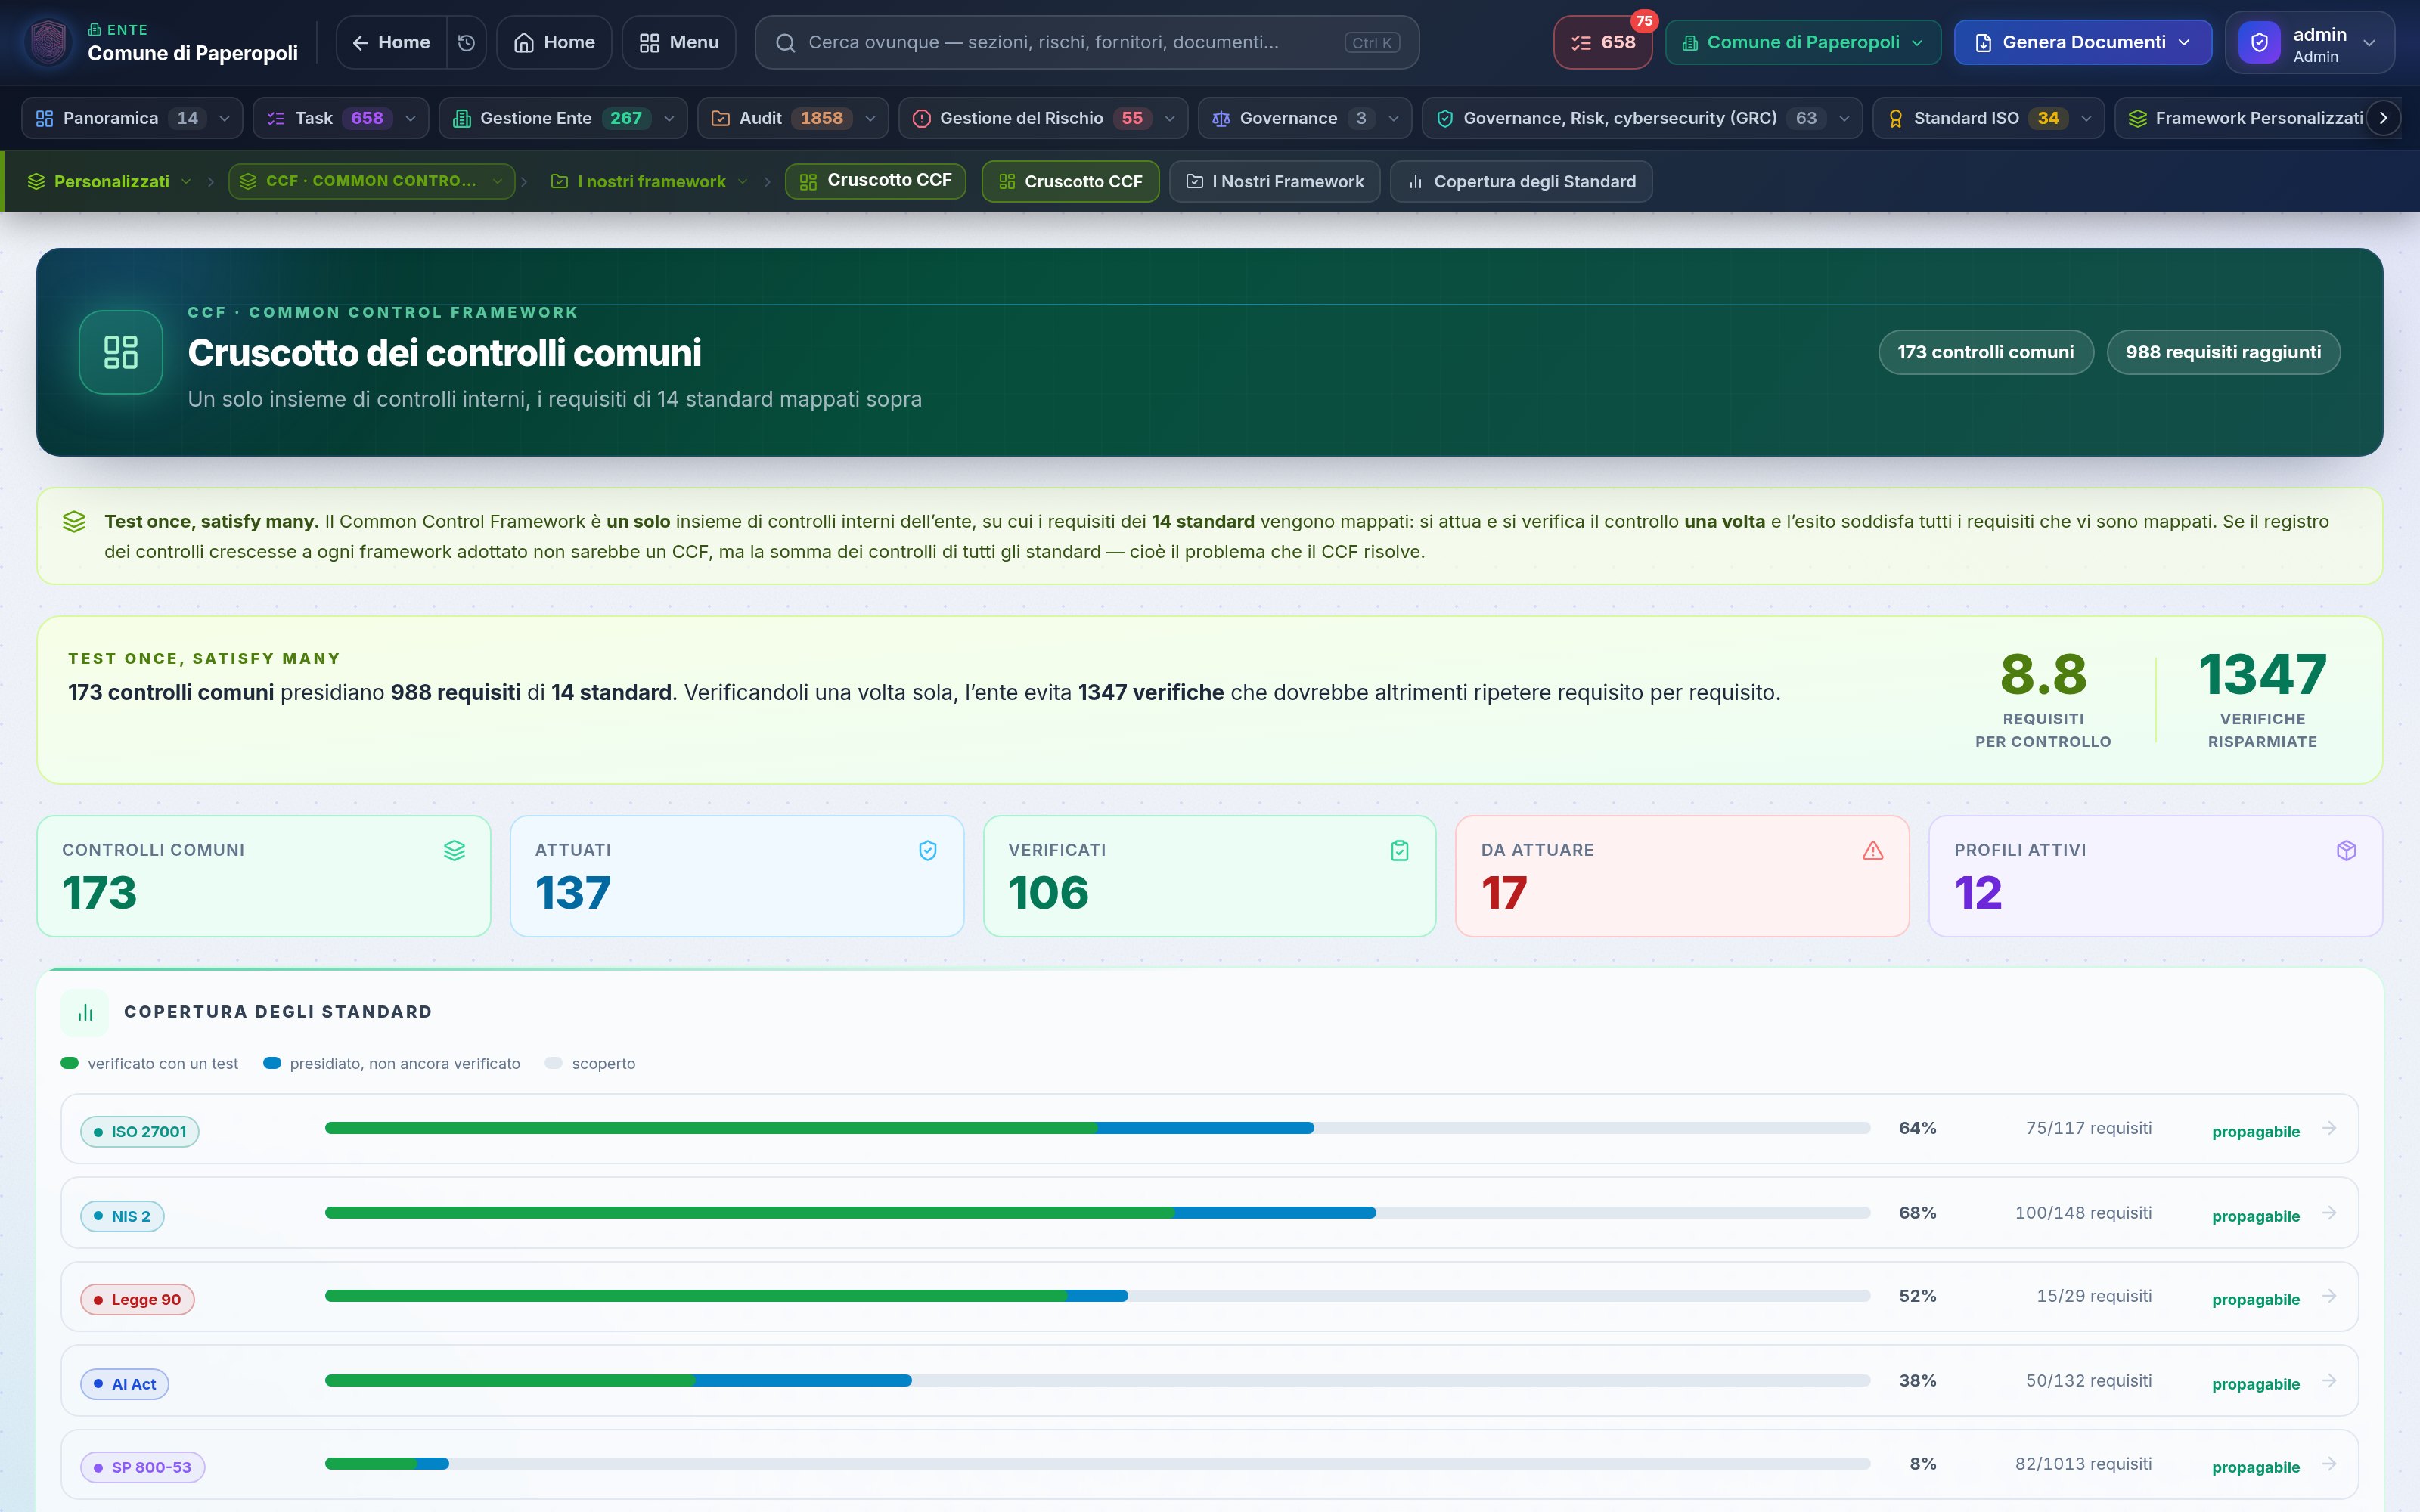The height and width of the screenshot is (1512, 2420).
Task: Click the AI Act coverage progress bar
Action: pyautogui.click(x=1097, y=1381)
